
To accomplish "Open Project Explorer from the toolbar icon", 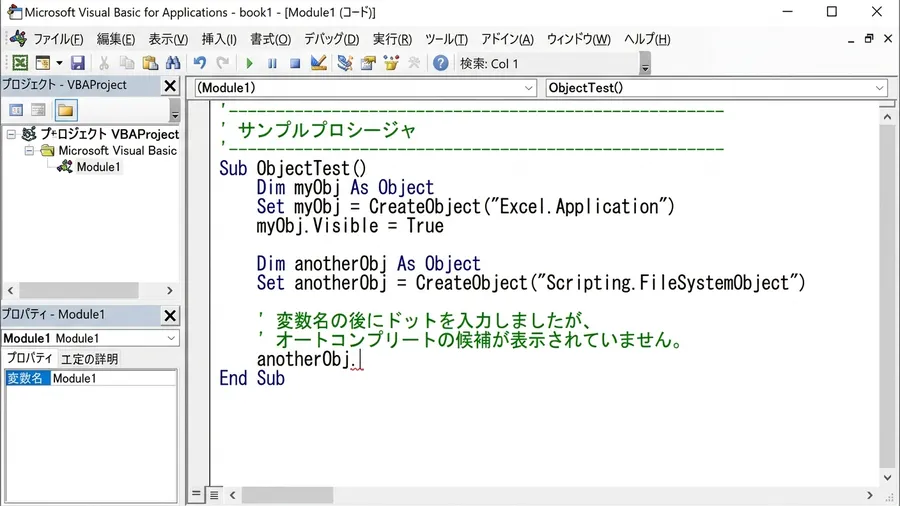I will pyautogui.click(x=345, y=63).
